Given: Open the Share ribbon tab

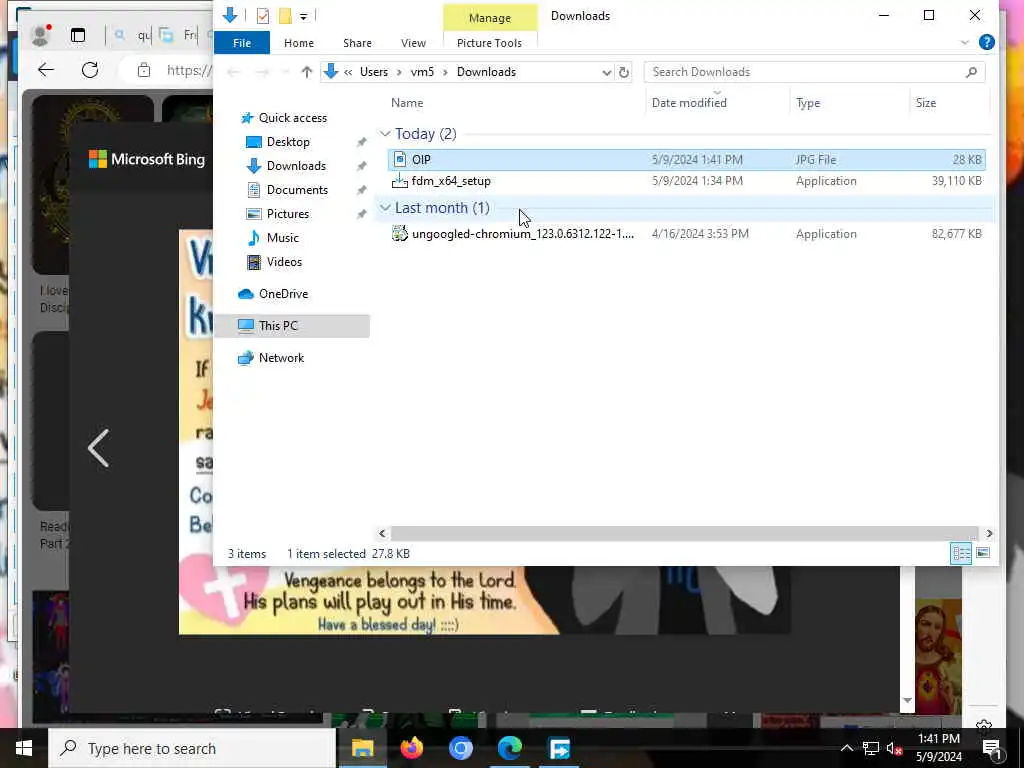Looking at the screenshot, I should [x=357, y=43].
